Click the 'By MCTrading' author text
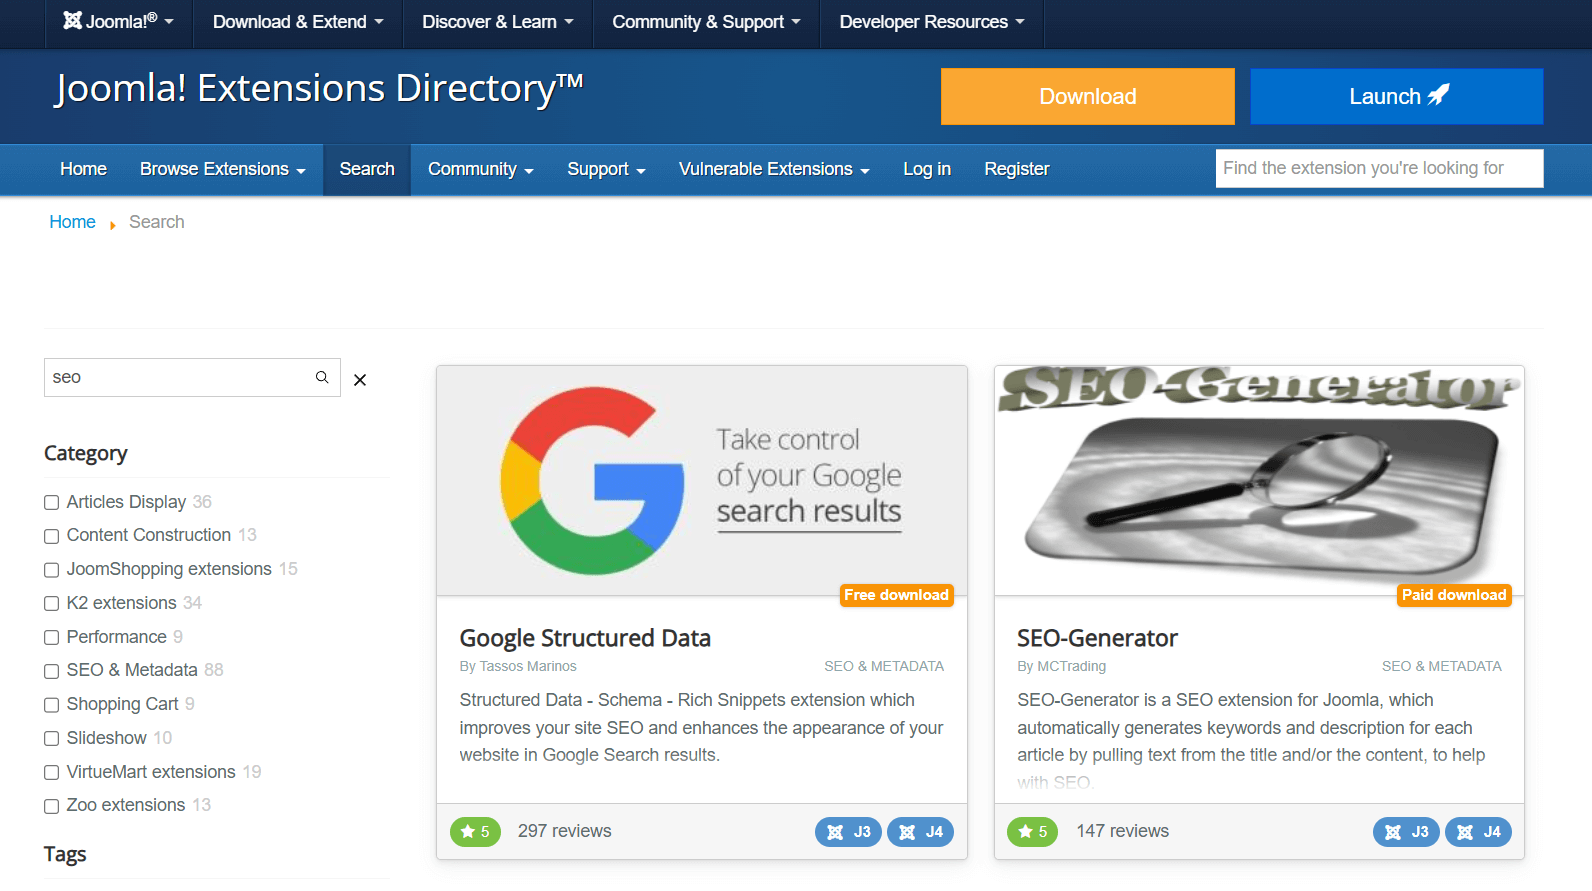Viewport: 1592px width, 891px height. coord(1062,666)
